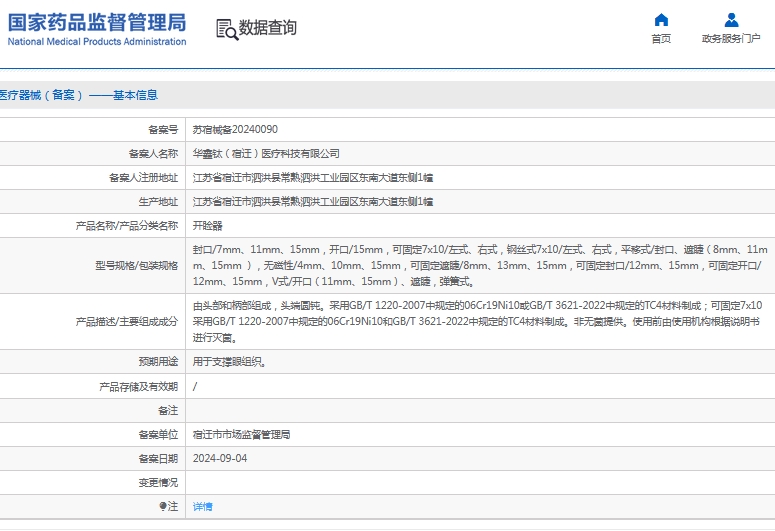Select the date 2024-09-04
Image resolution: width=775 pixels, height=531 pixels.
coord(220,458)
